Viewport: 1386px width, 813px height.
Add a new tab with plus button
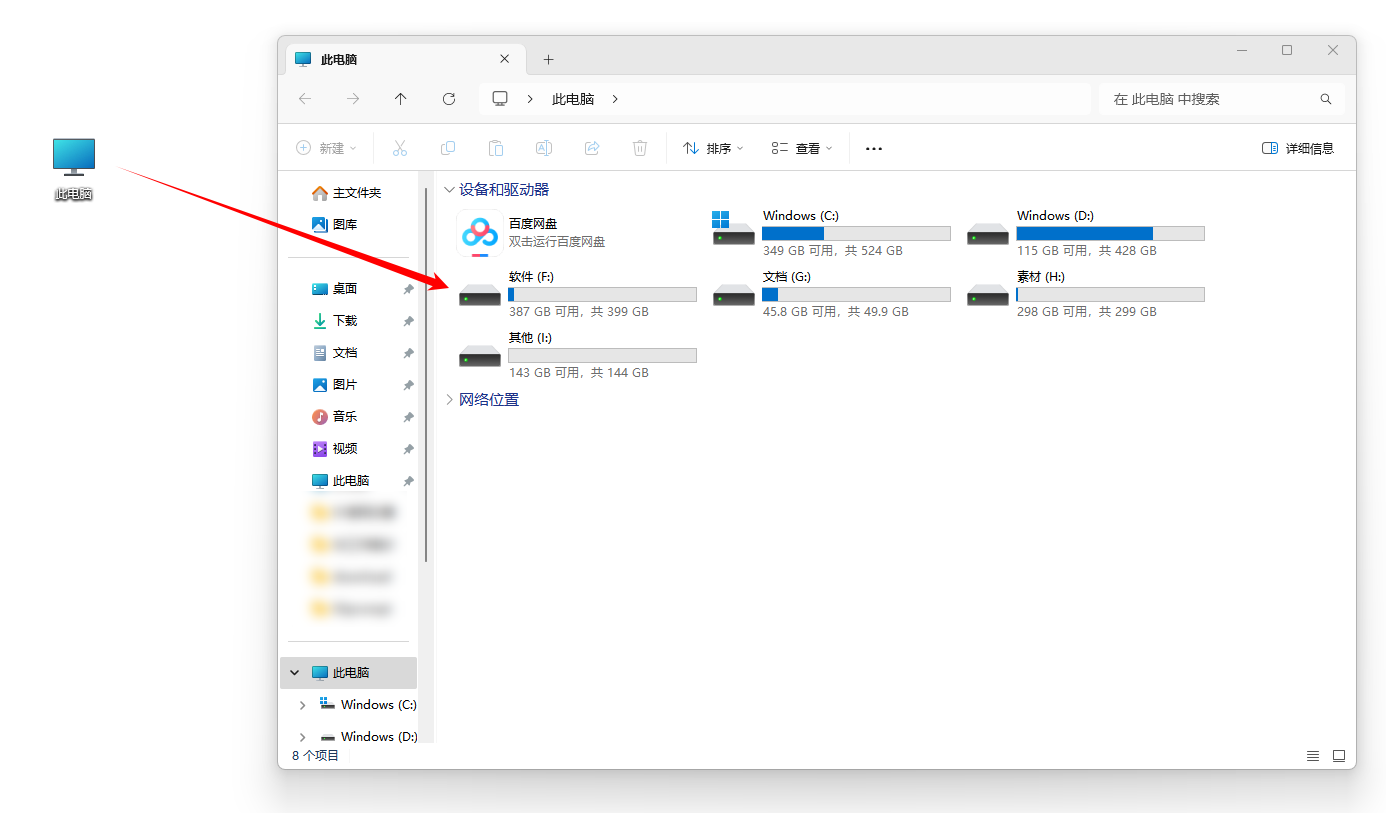(548, 60)
